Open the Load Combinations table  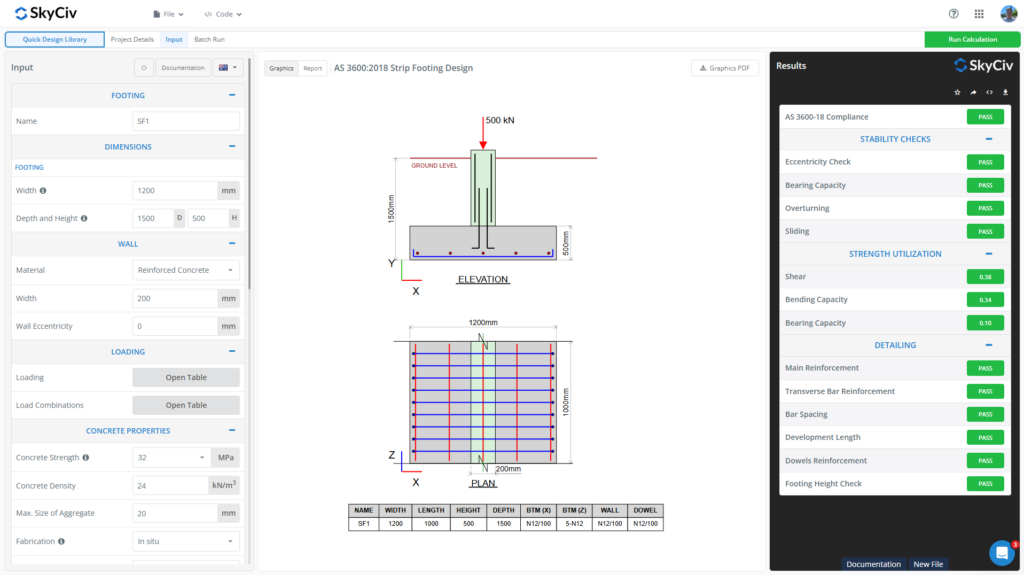tap(186, 405)
